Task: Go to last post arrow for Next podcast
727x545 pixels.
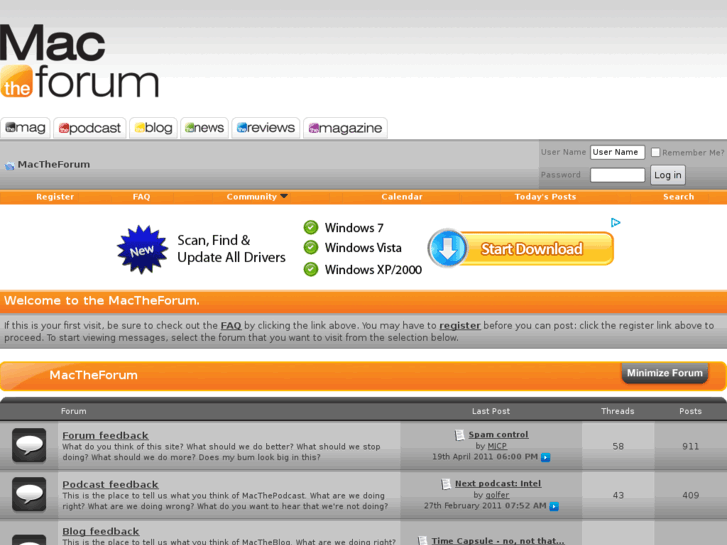Action: pyautogui.click(x=554, y=507)
